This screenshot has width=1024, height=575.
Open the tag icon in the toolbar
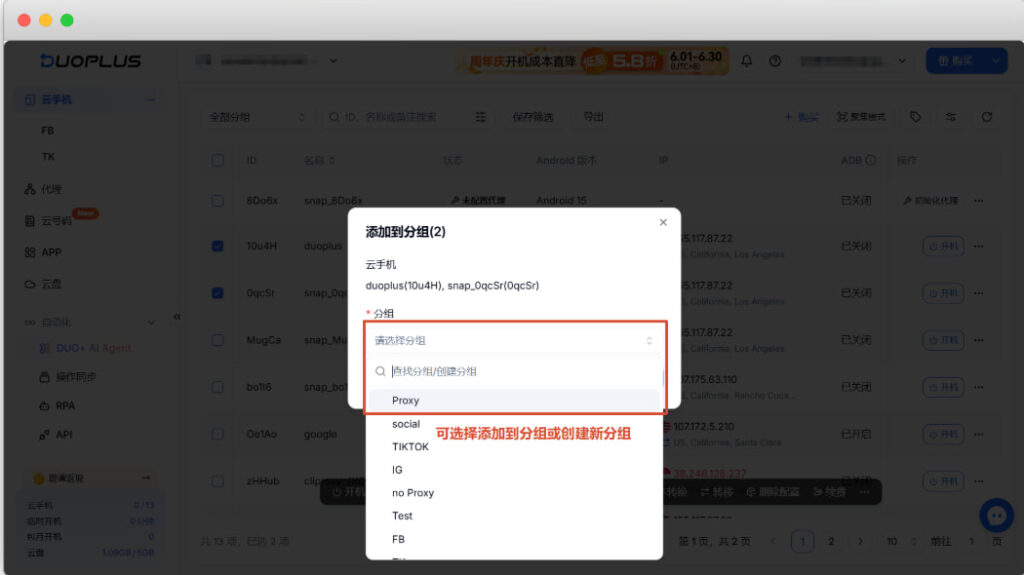pos(916,117)
